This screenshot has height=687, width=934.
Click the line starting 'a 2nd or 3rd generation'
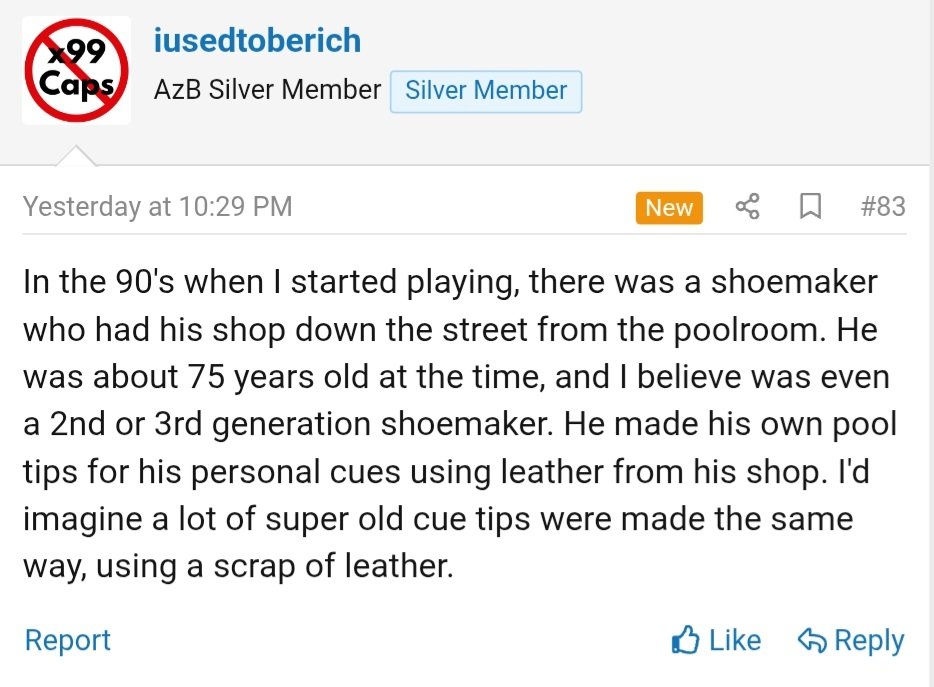tap(460, 424)
